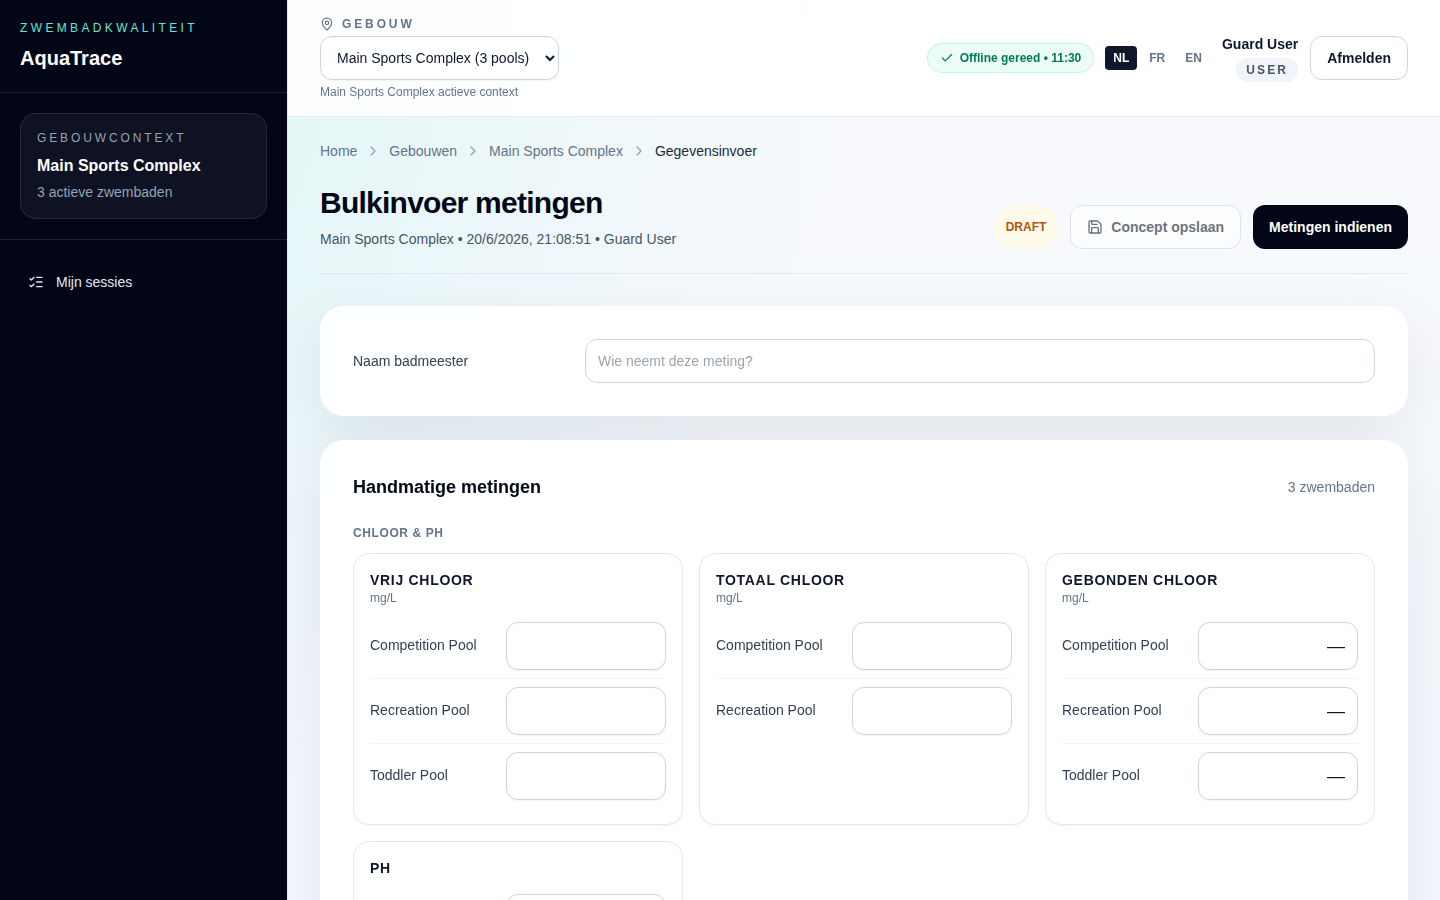Focus Vrij Chloor field for Competition Pool
Viewport: 1440px width, 900px height.
586,646
